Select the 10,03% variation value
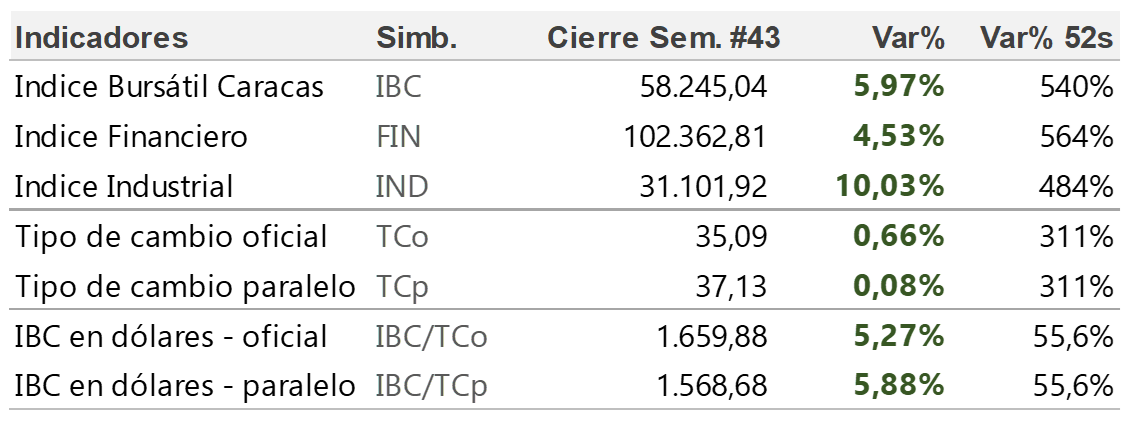This screenshot has height=424, width=1134. pos(890,187)
